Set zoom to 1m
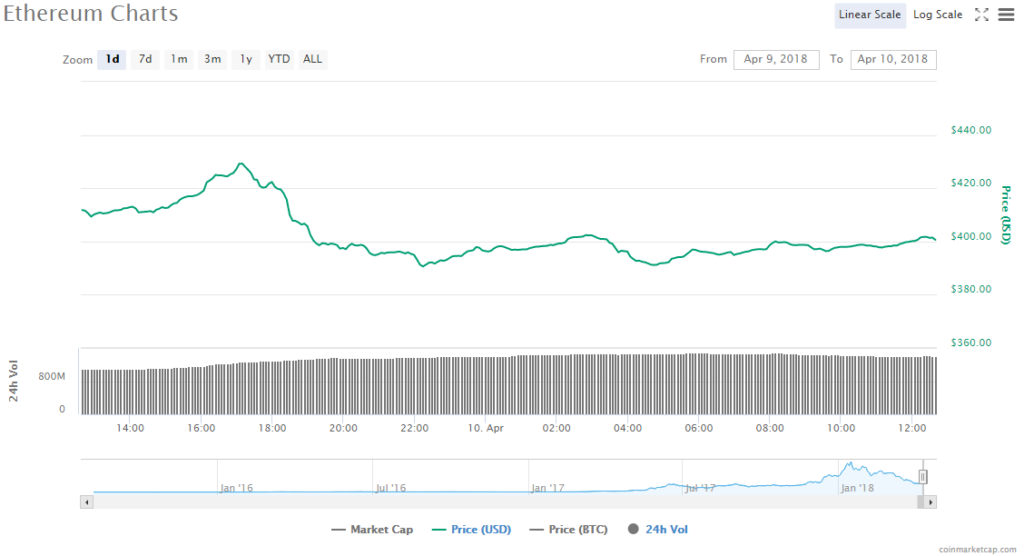 (x=178, y=59)
